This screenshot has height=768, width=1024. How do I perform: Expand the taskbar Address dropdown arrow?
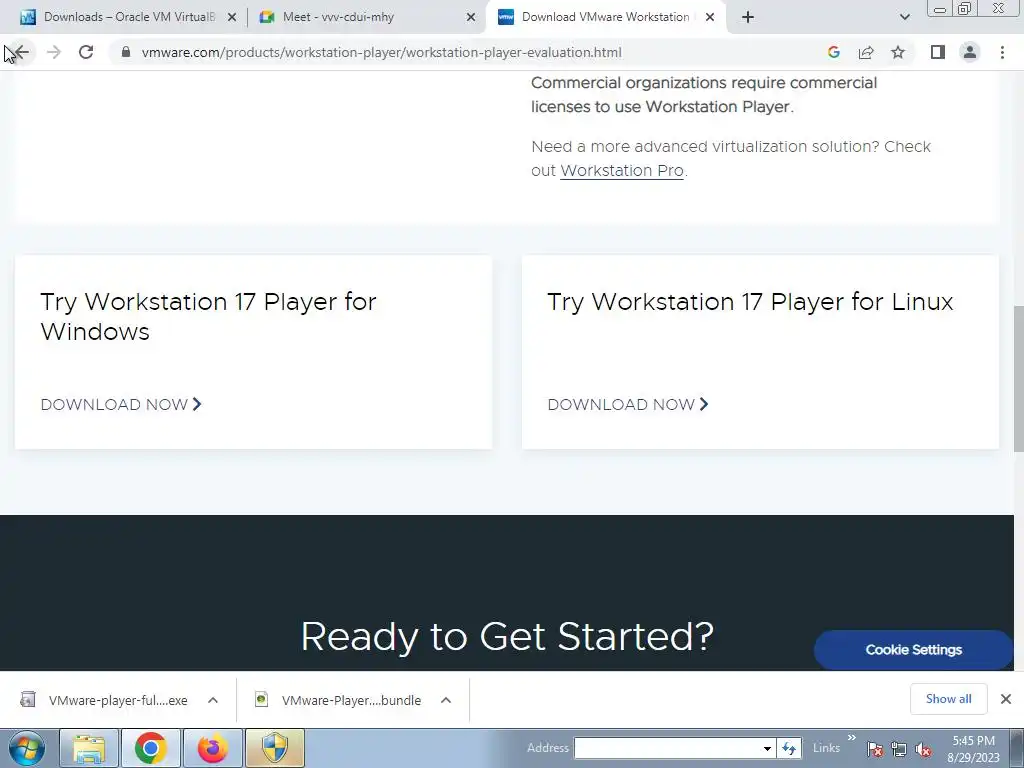tap(767, 748)
